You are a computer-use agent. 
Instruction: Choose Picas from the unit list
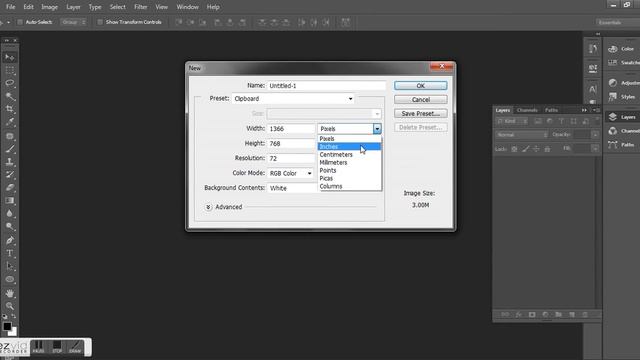point(349,178)
